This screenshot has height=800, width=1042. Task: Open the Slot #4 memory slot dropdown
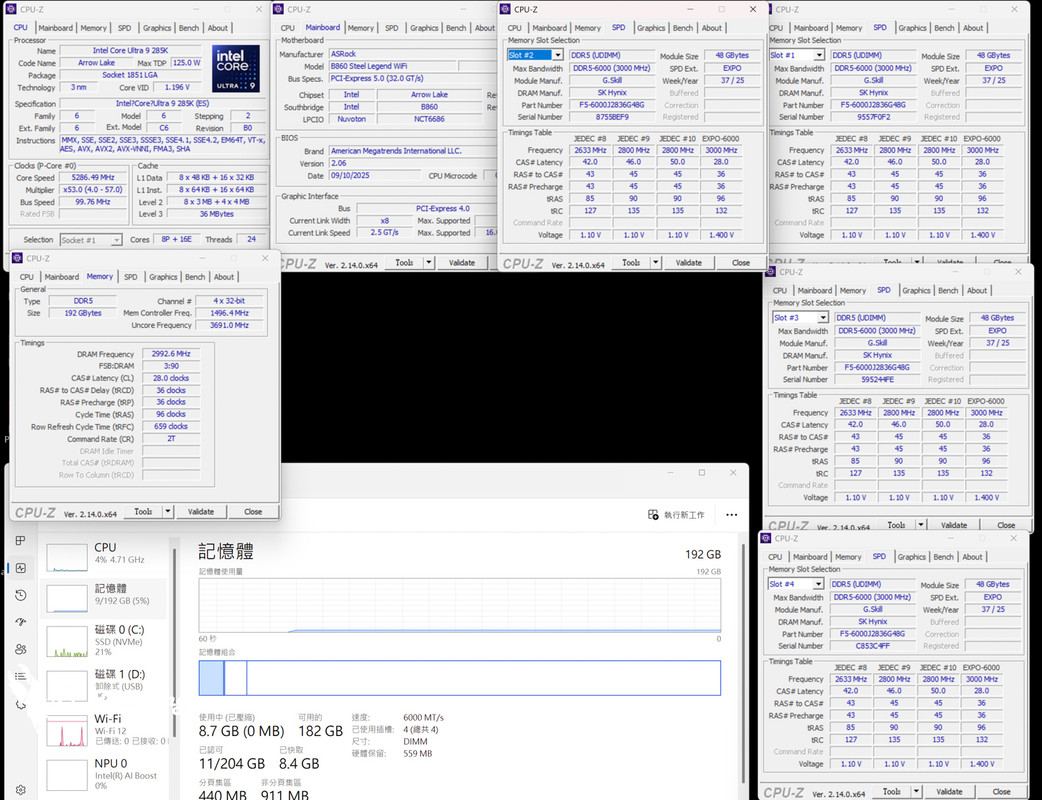819,584
